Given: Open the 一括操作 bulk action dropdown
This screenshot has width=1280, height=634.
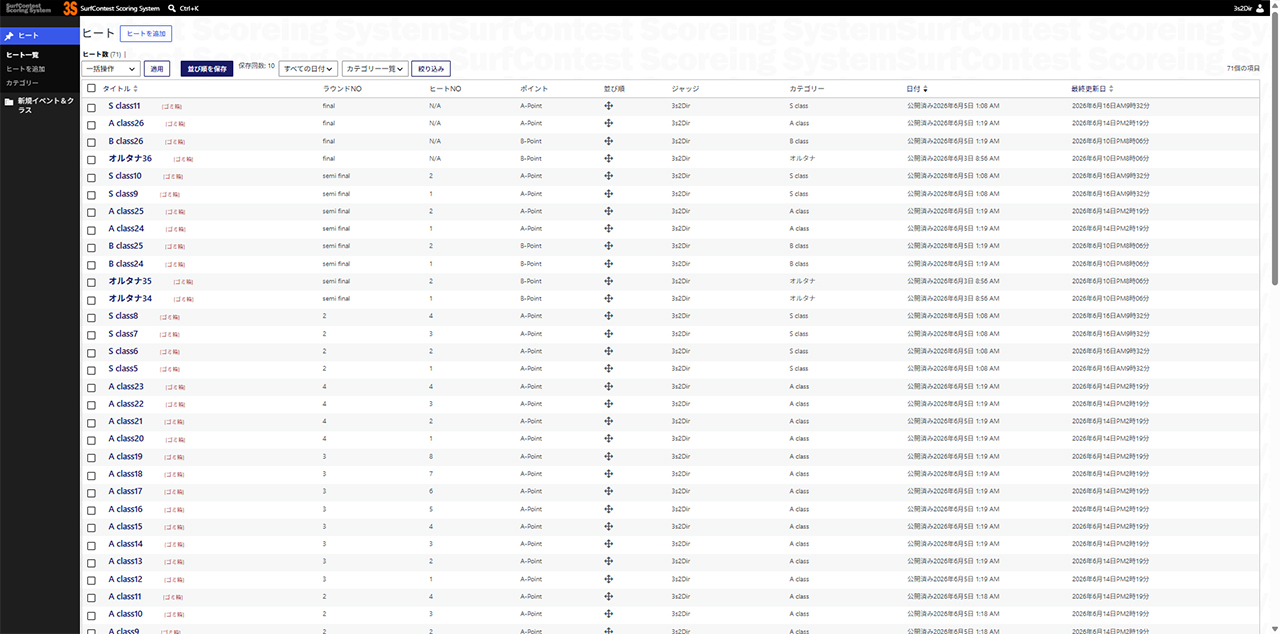Looking at the screenshot, I should [x=111, y=69].
